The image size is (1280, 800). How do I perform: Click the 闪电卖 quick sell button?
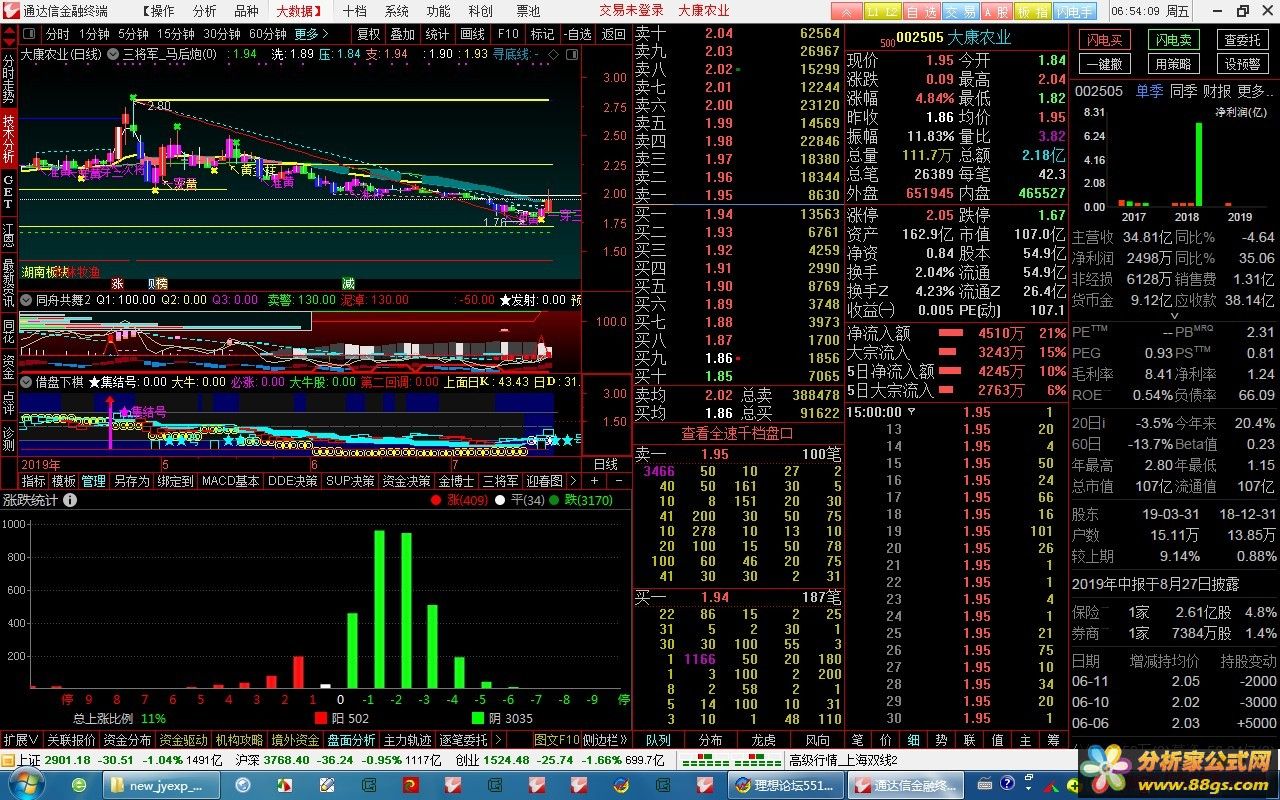click(x=1174, y=40)
